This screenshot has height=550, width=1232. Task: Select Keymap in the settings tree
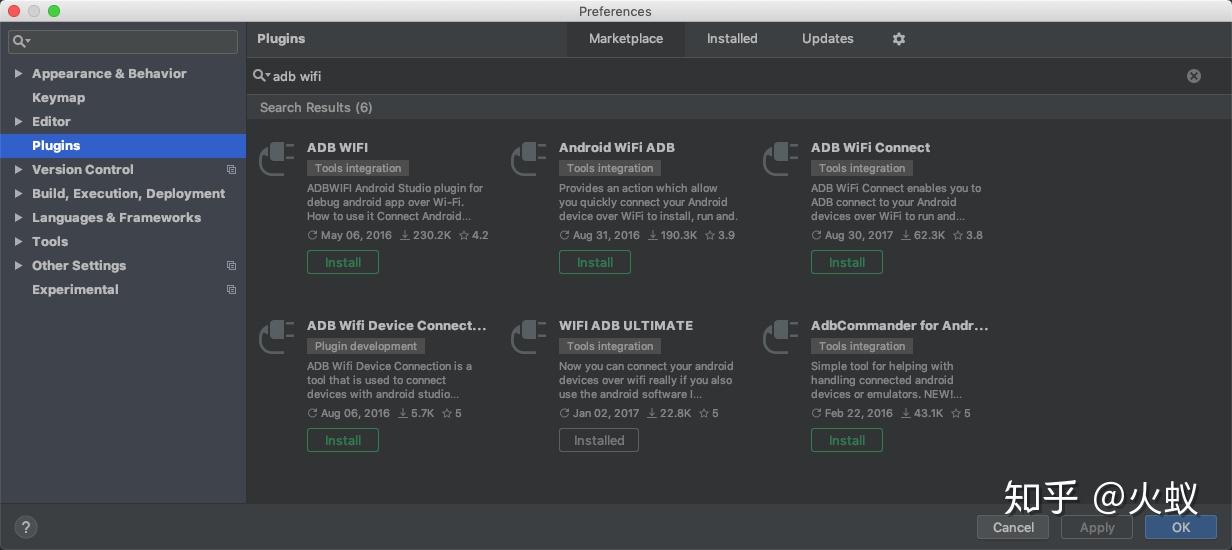click(58, 98)
